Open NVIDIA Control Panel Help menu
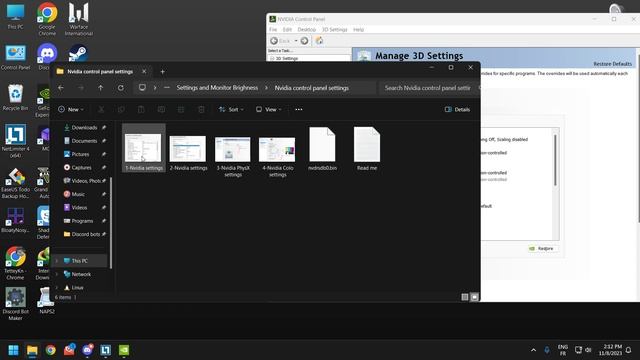This screenshot has width=640, height=360. click(x=358, y=29)
